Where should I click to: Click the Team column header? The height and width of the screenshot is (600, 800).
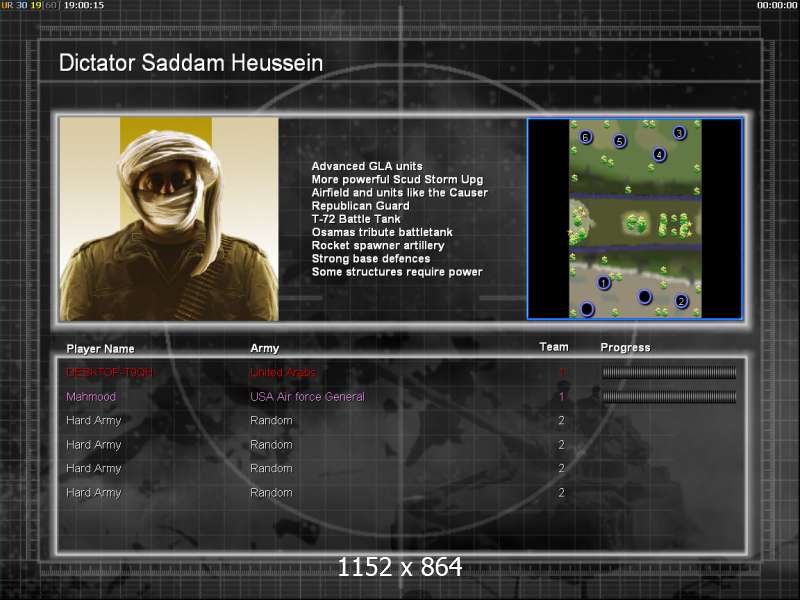click(x=554, y=347)
